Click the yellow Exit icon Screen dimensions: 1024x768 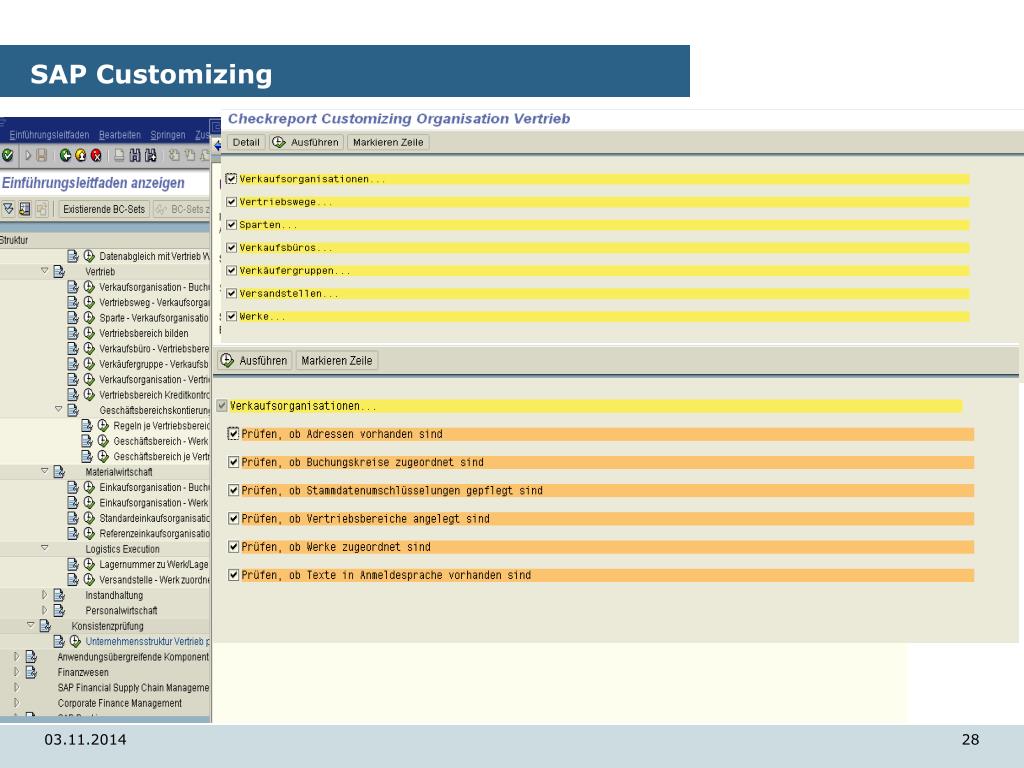pos(80,155)
